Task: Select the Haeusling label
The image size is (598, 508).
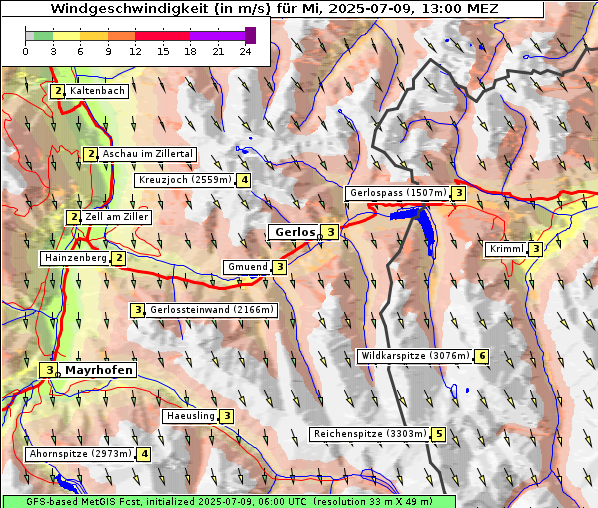Action: pyautogui.click(x=190, y=416)
